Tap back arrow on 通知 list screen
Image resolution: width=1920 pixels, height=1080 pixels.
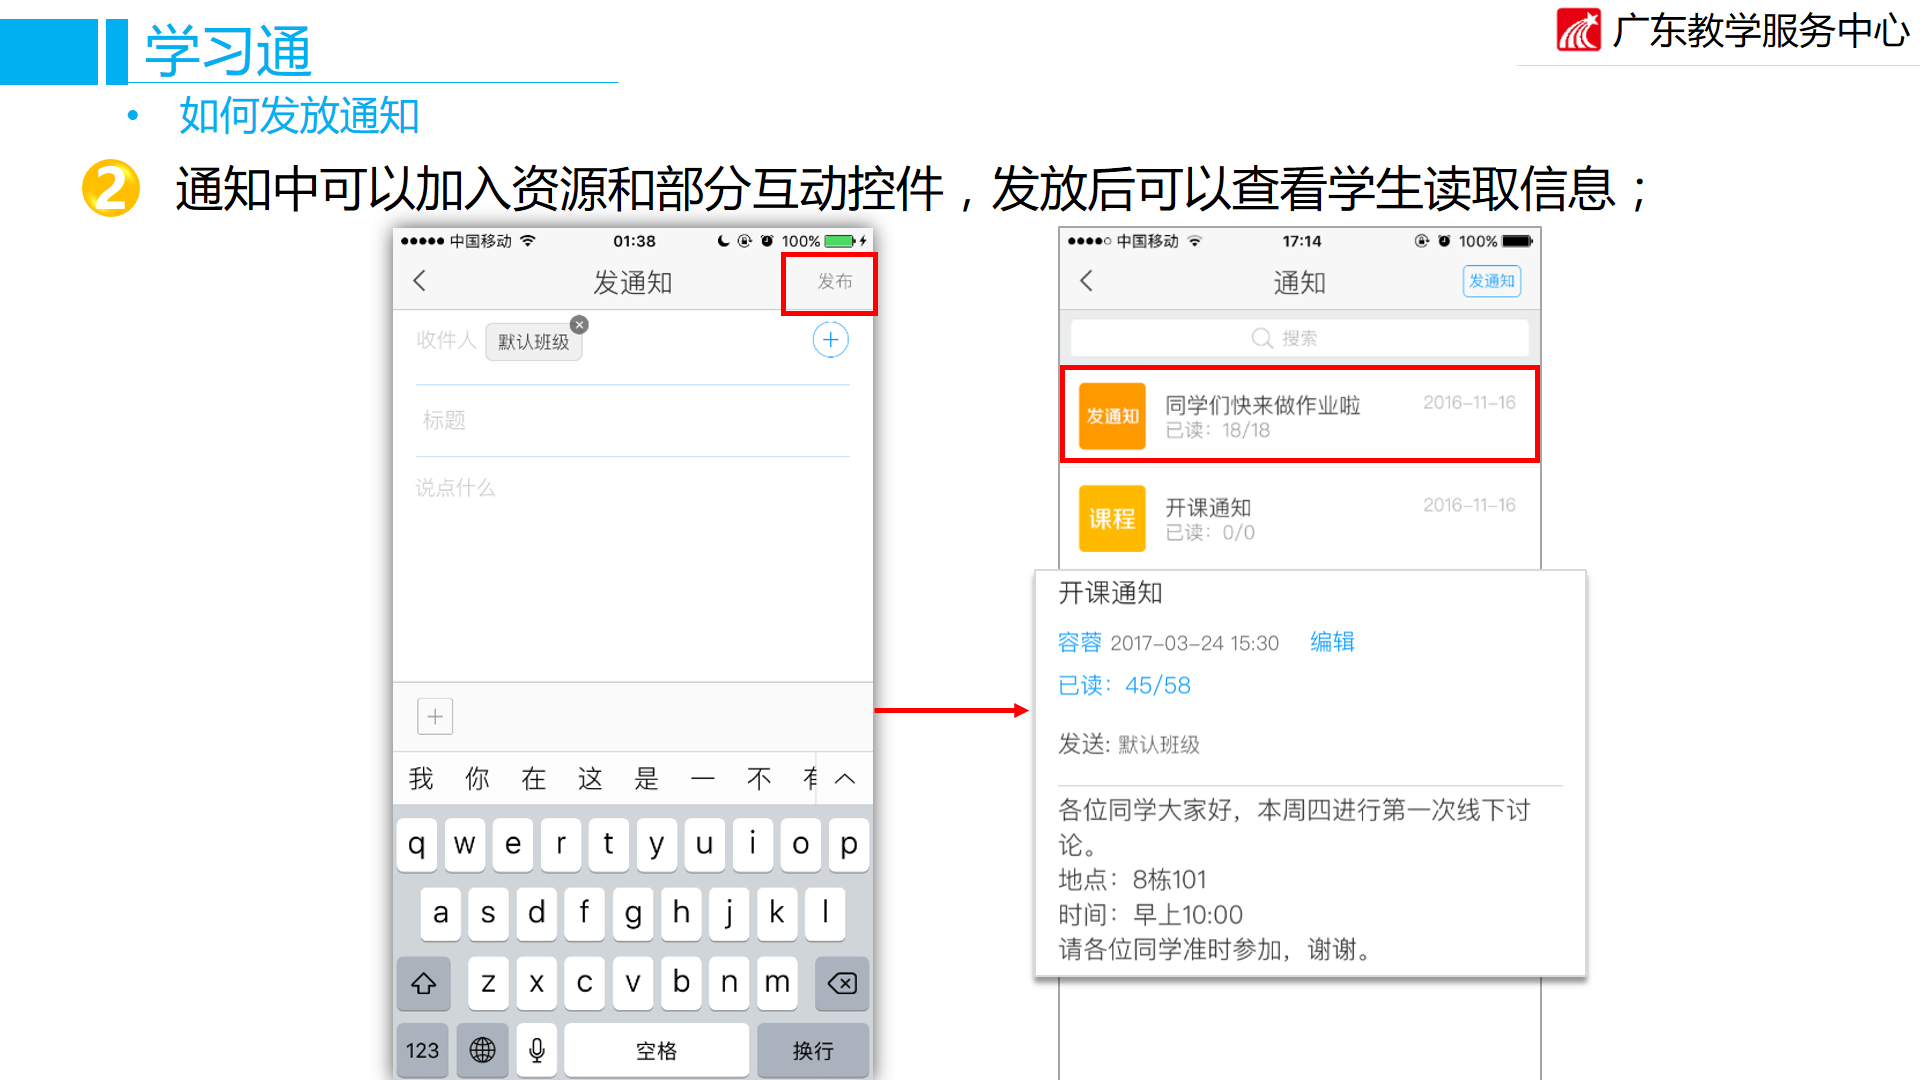pyautogui.click(x=1087, y=281)
